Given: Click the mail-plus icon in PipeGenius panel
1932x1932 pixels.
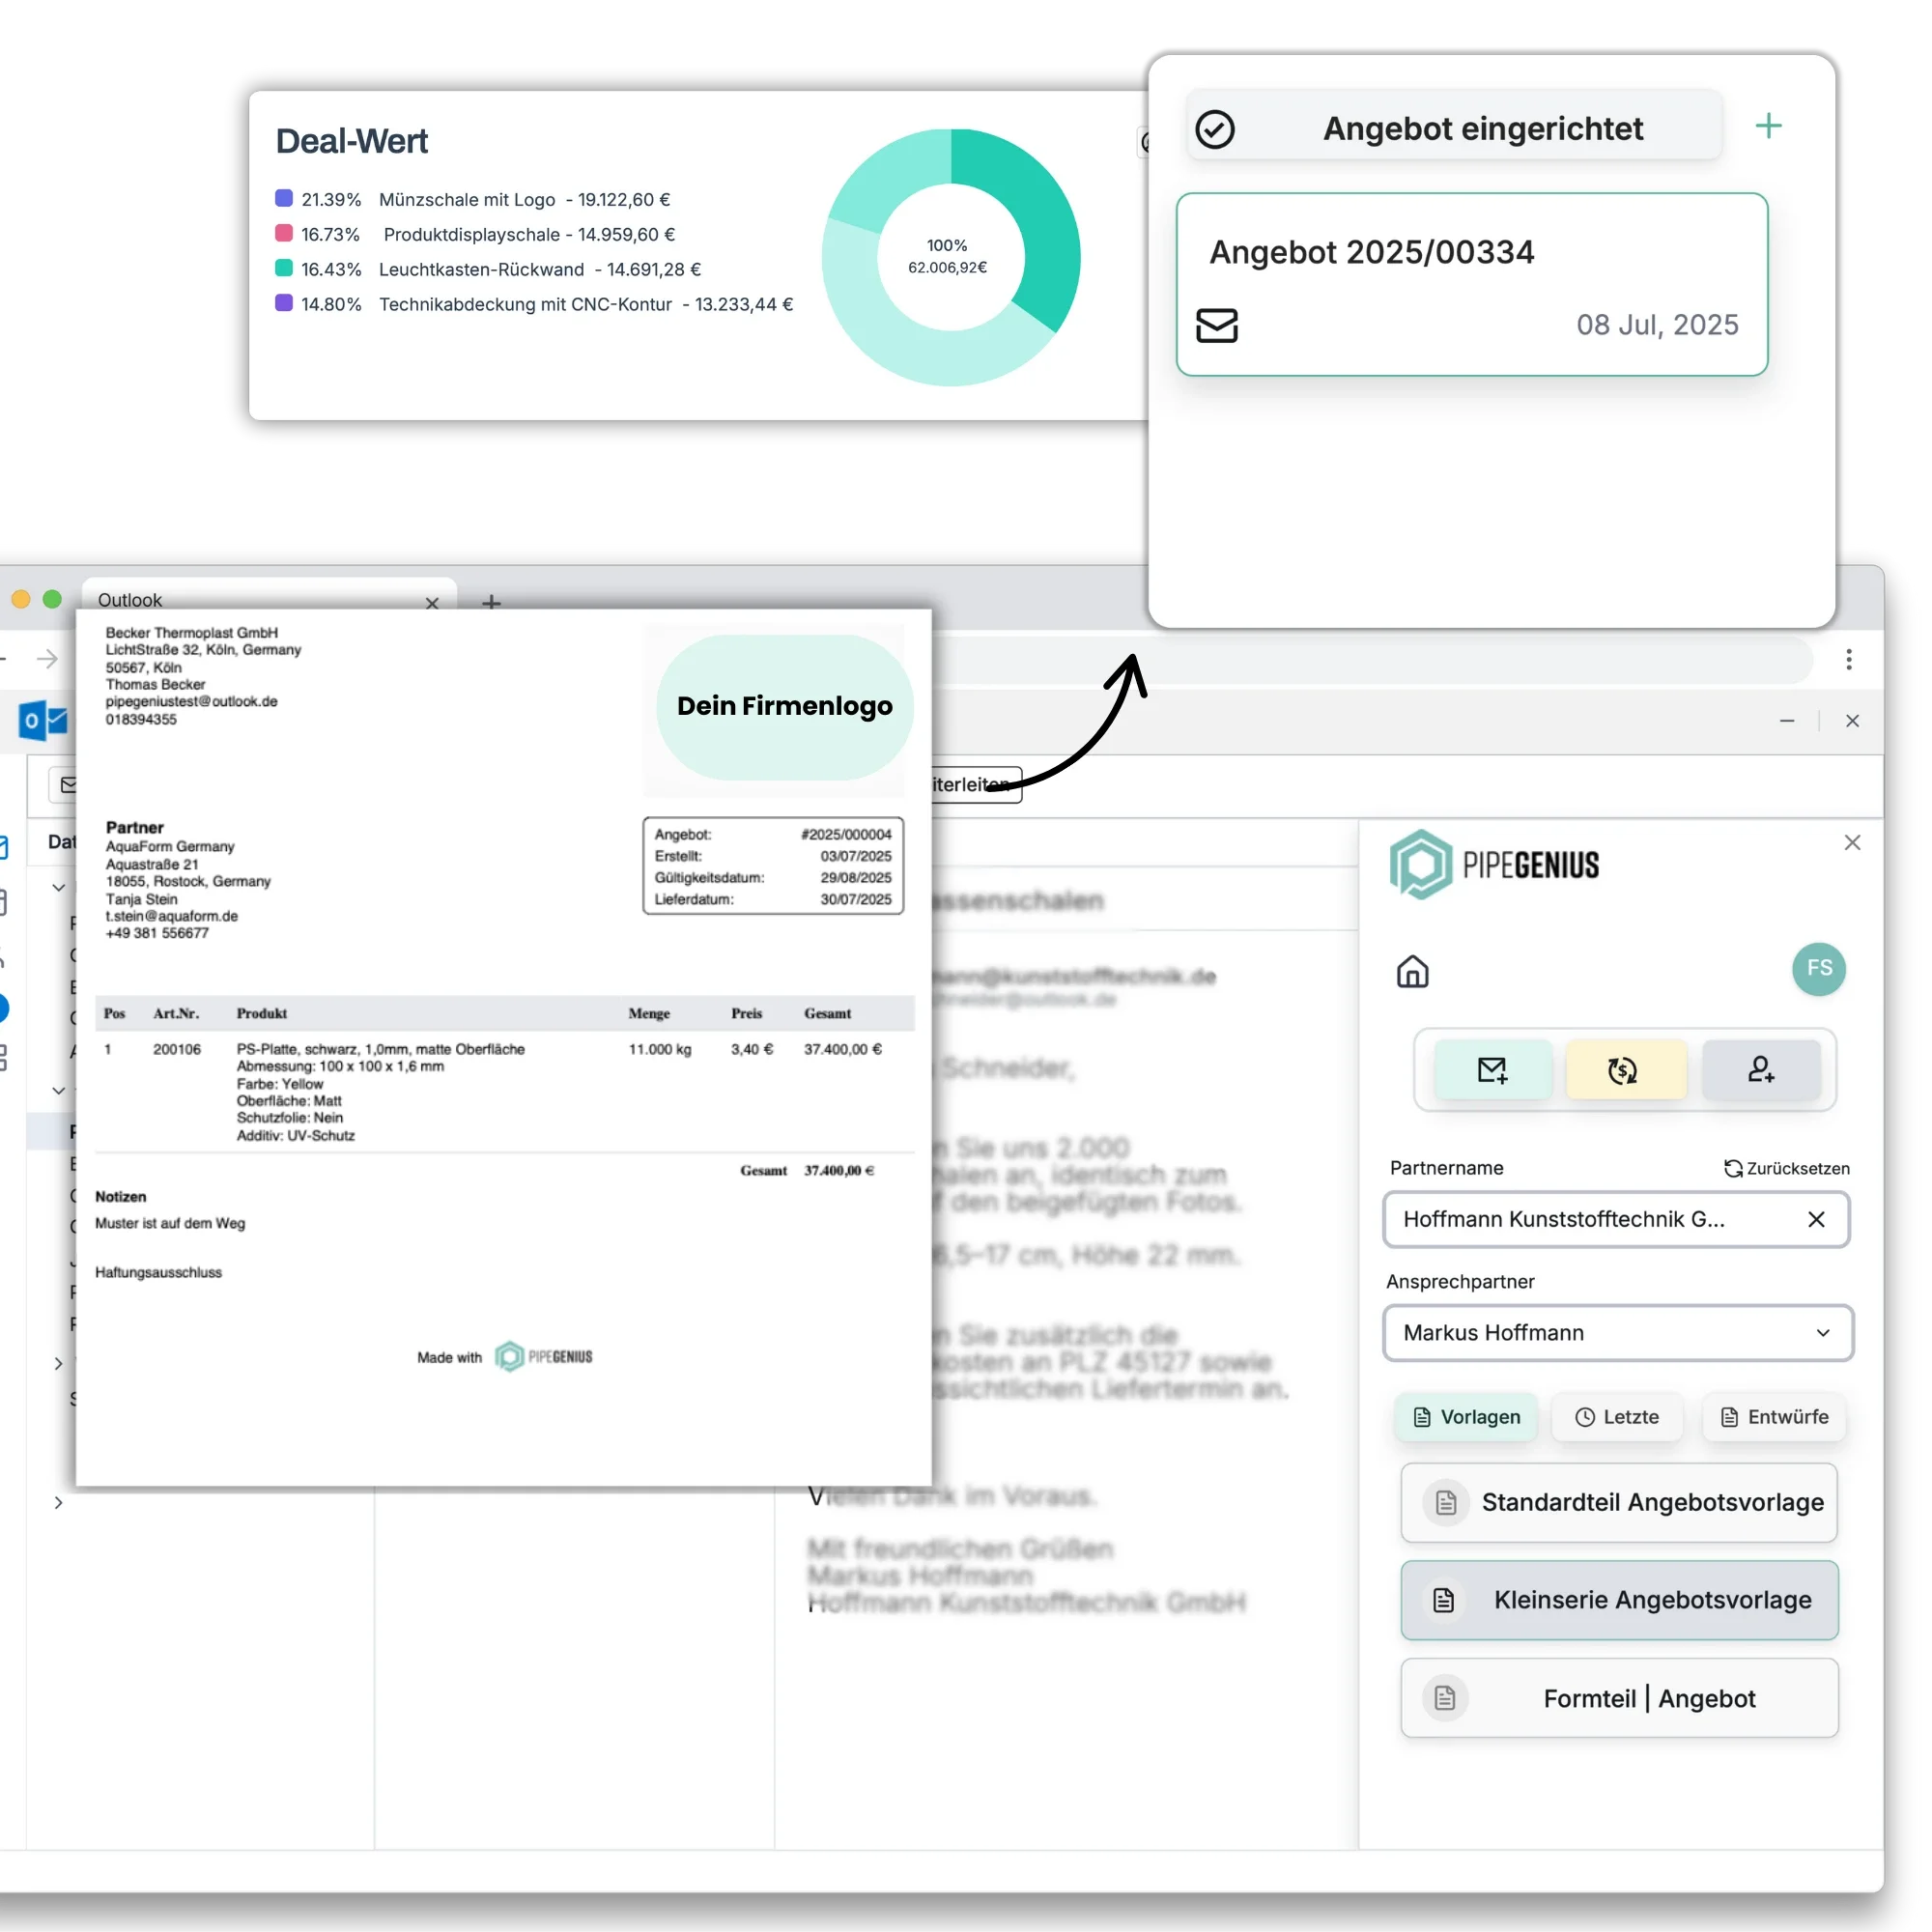Looking at the screenshot, I should click(1492, 1070).
